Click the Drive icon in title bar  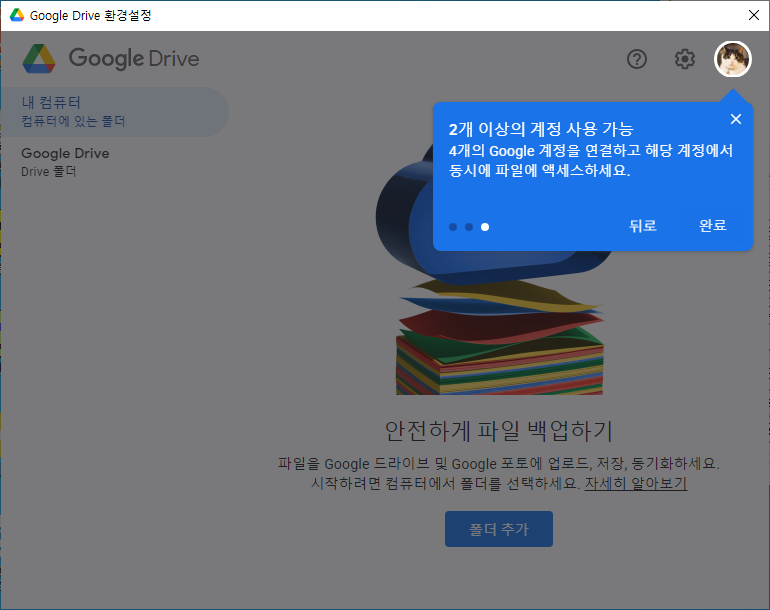pos(17,15)
